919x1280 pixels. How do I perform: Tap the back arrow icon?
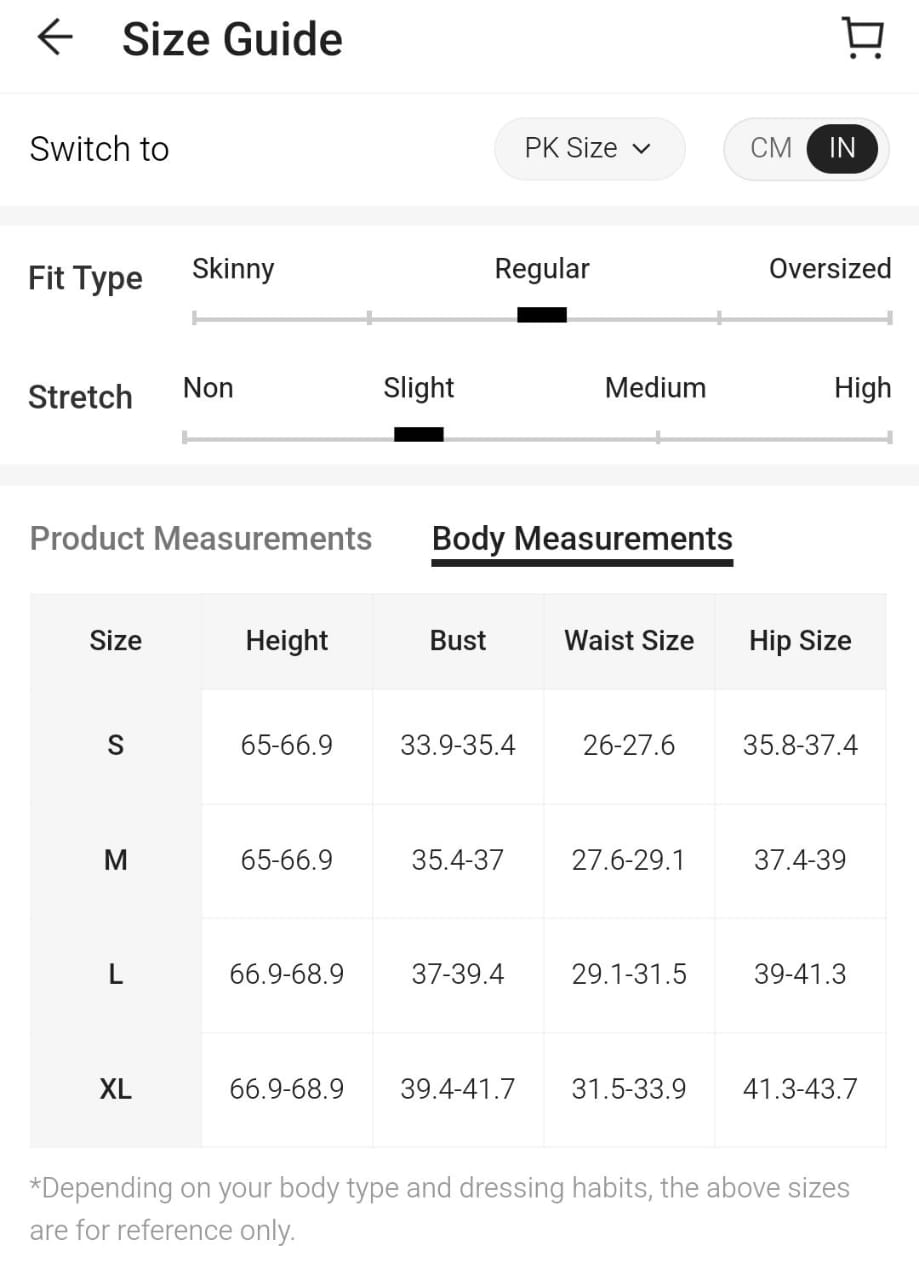(55, 38)
